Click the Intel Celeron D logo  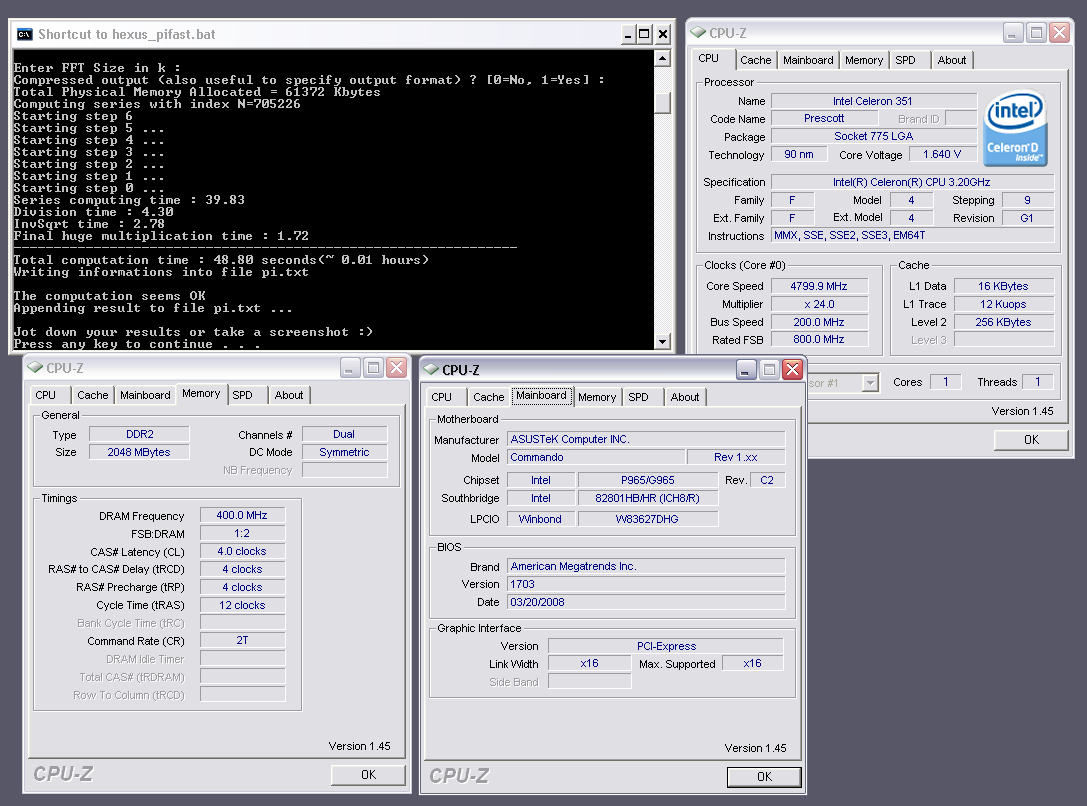coord(1015,129)
